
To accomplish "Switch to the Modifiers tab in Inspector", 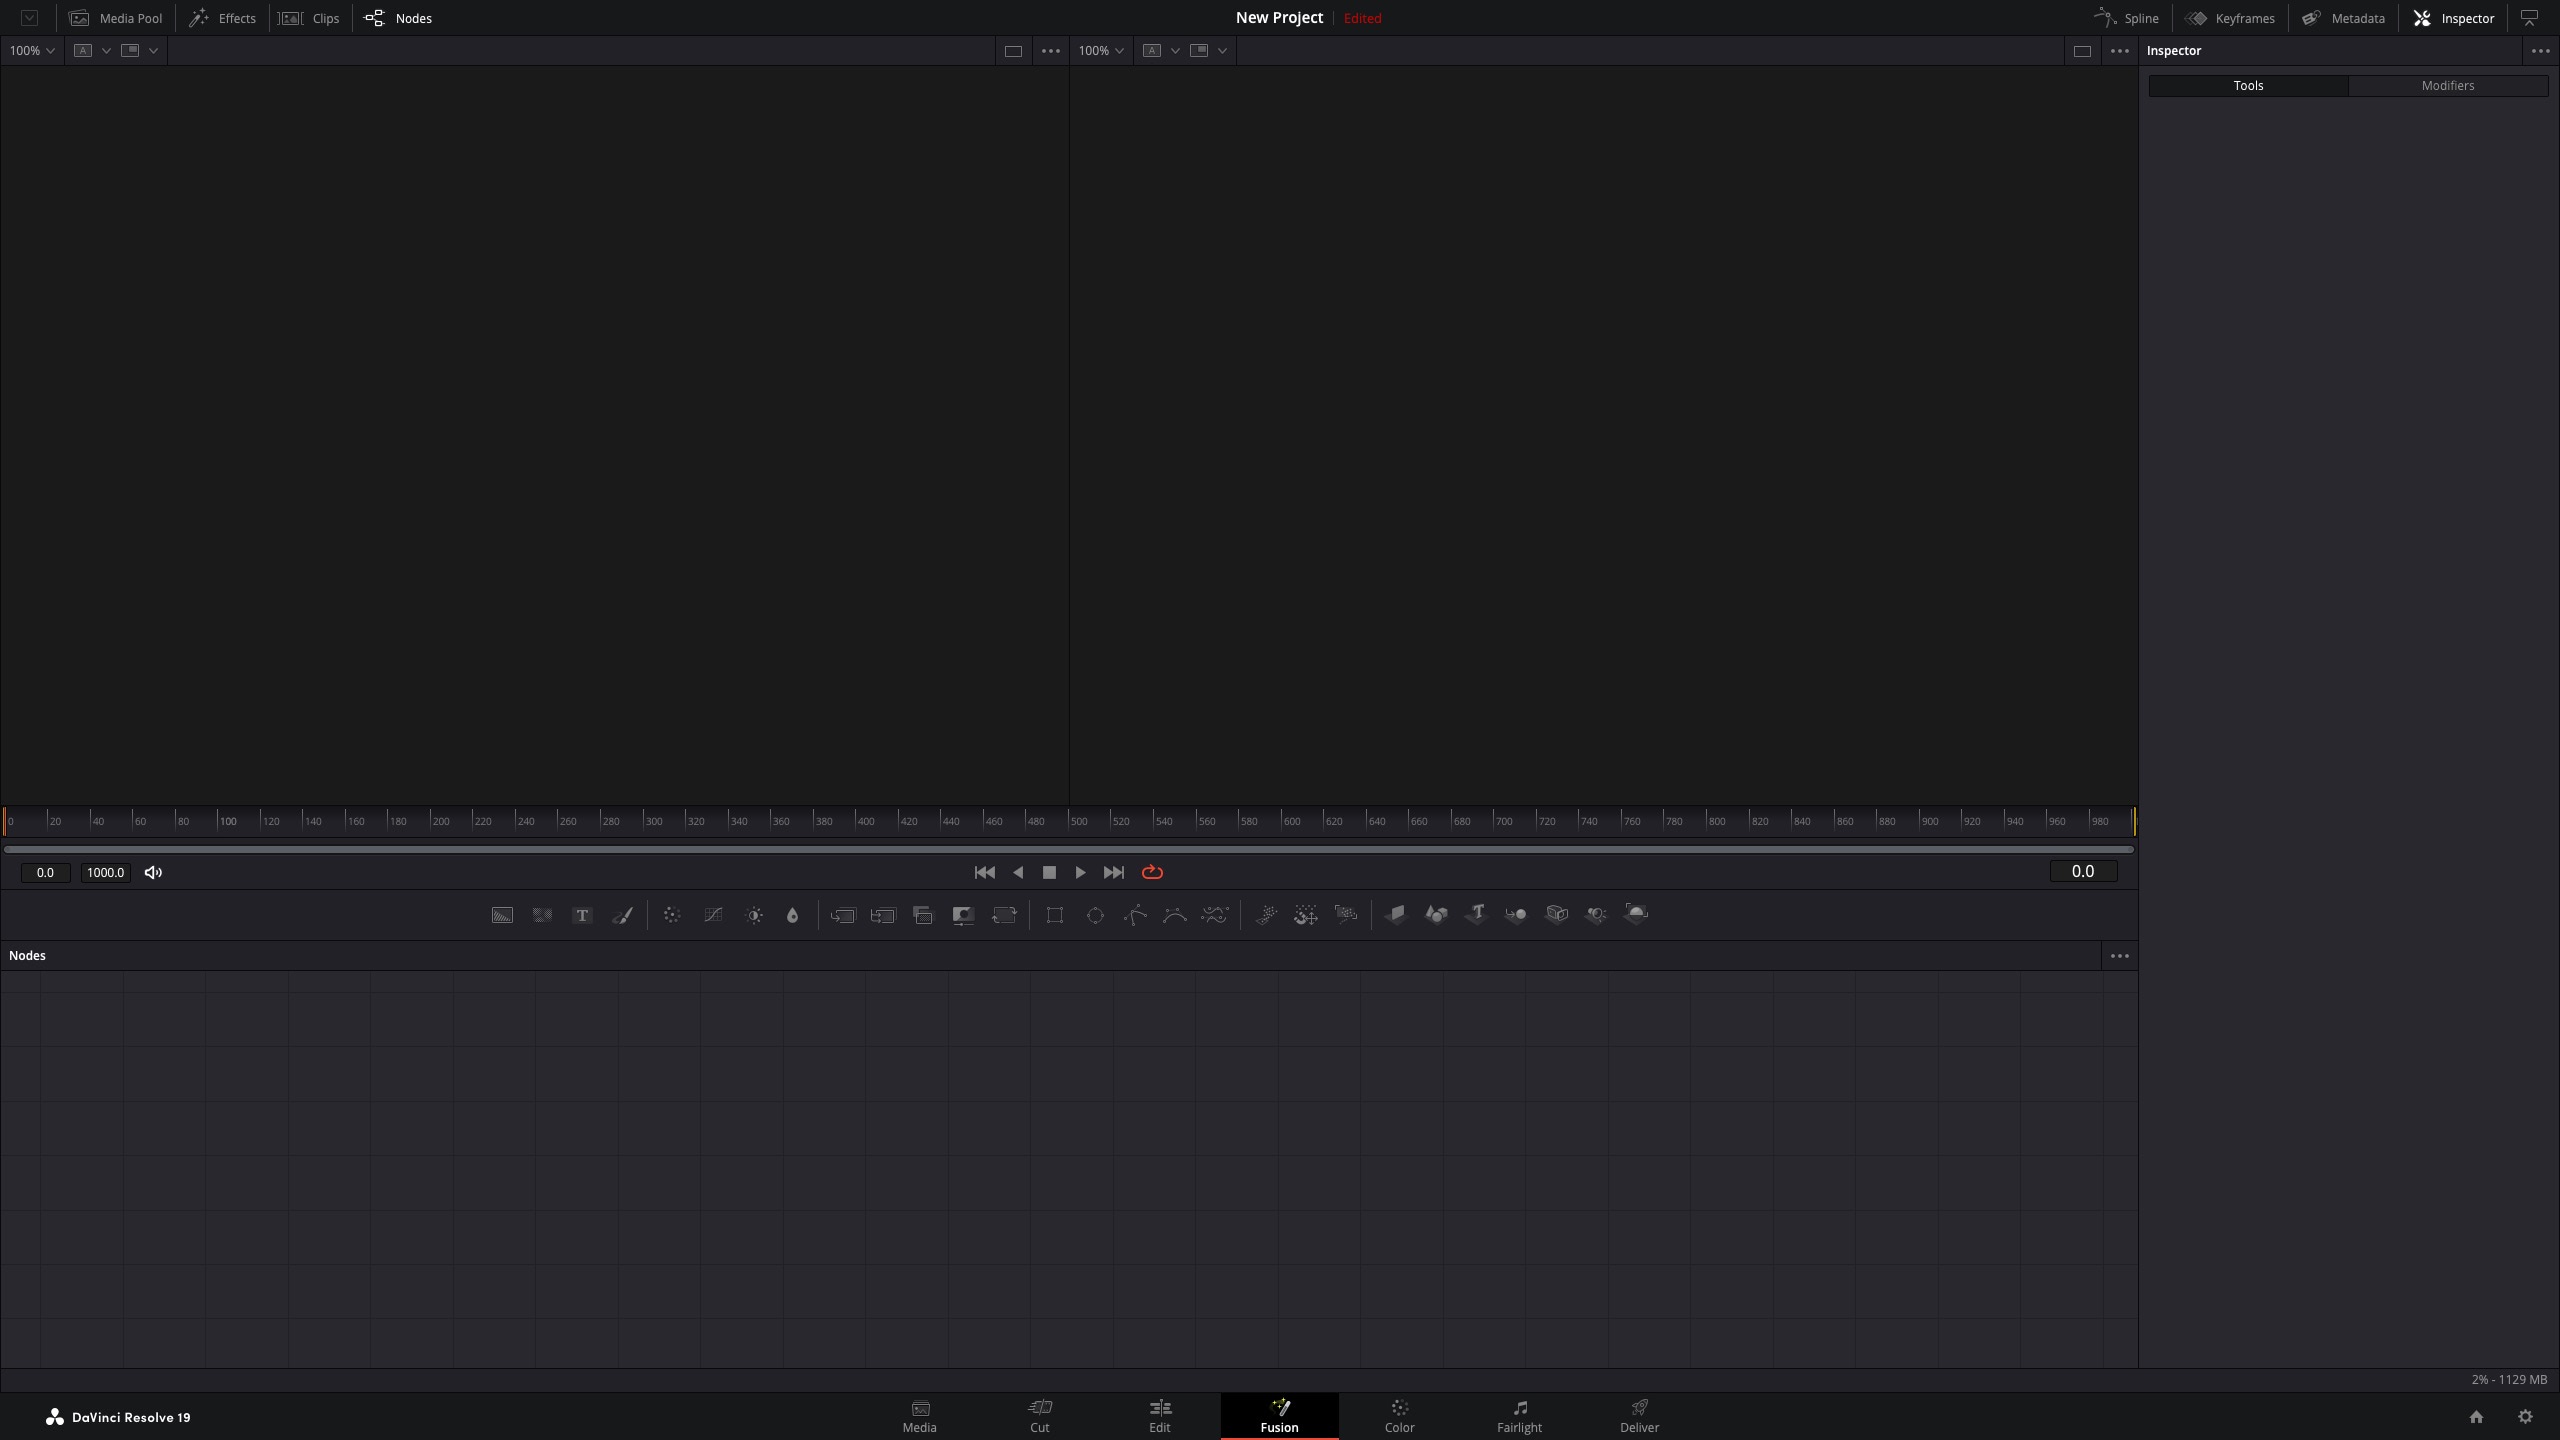I will 2449,85.
